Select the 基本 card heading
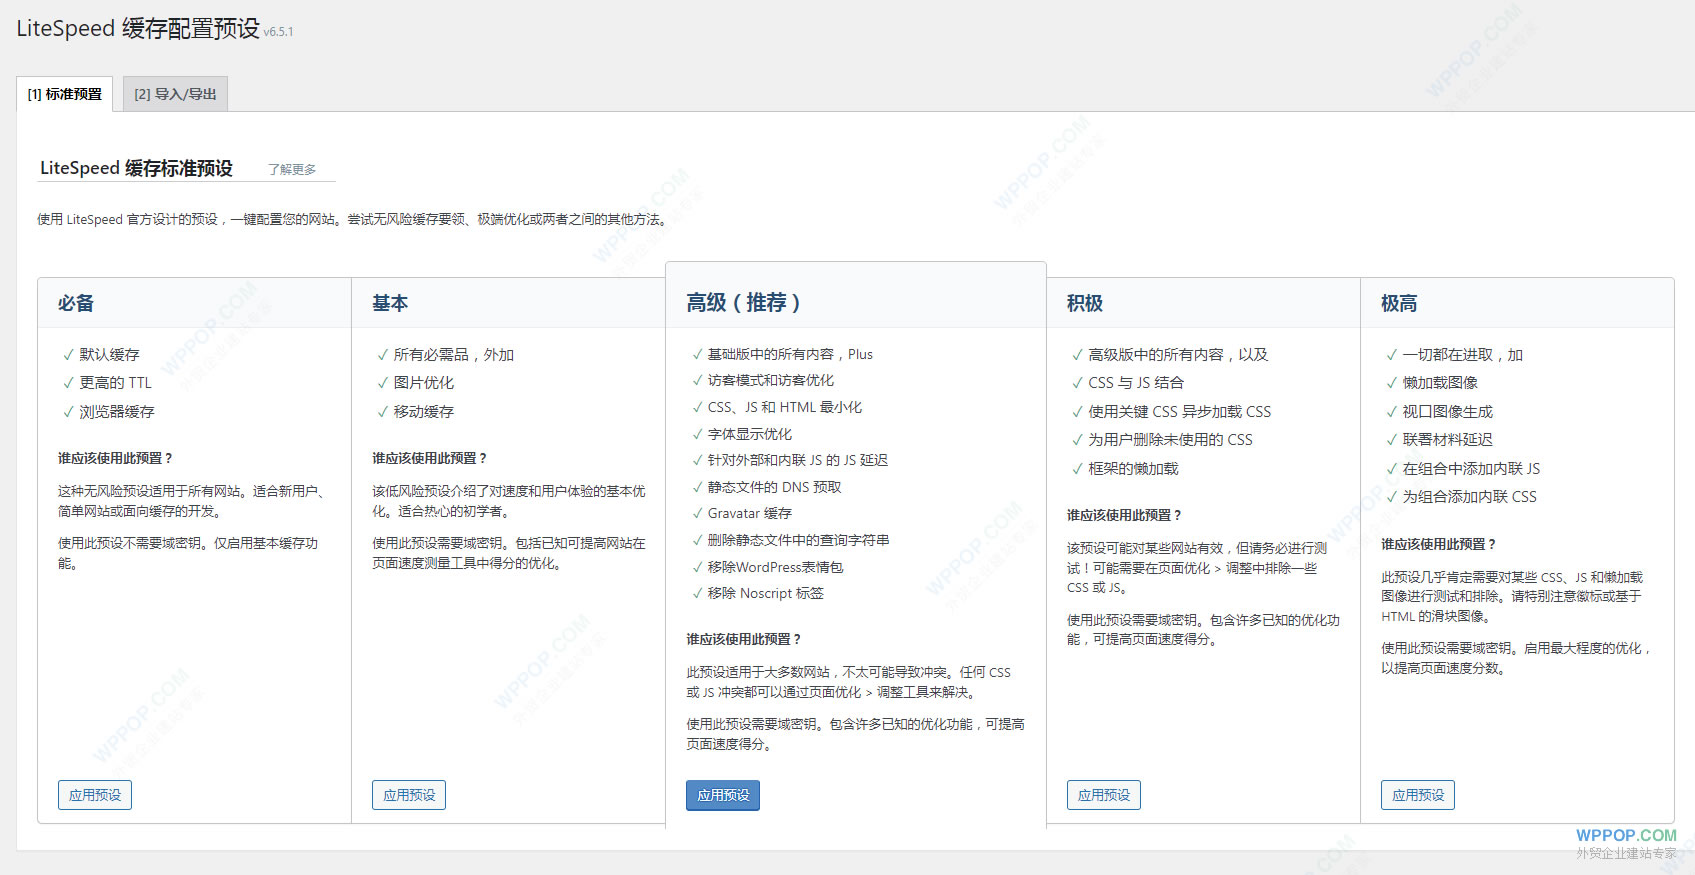This screenshot has width=1695, height=875. [390, 303]
